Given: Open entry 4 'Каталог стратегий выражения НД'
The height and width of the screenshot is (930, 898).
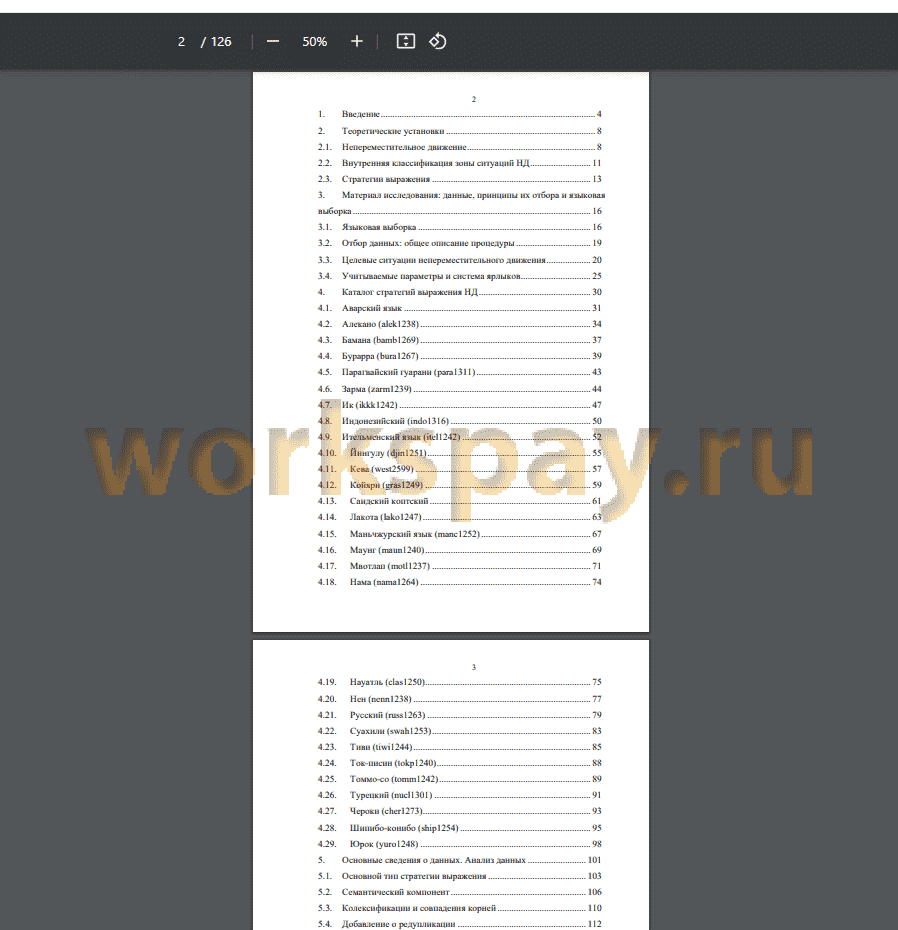Looking at the screenshot, I should [460, 292].
